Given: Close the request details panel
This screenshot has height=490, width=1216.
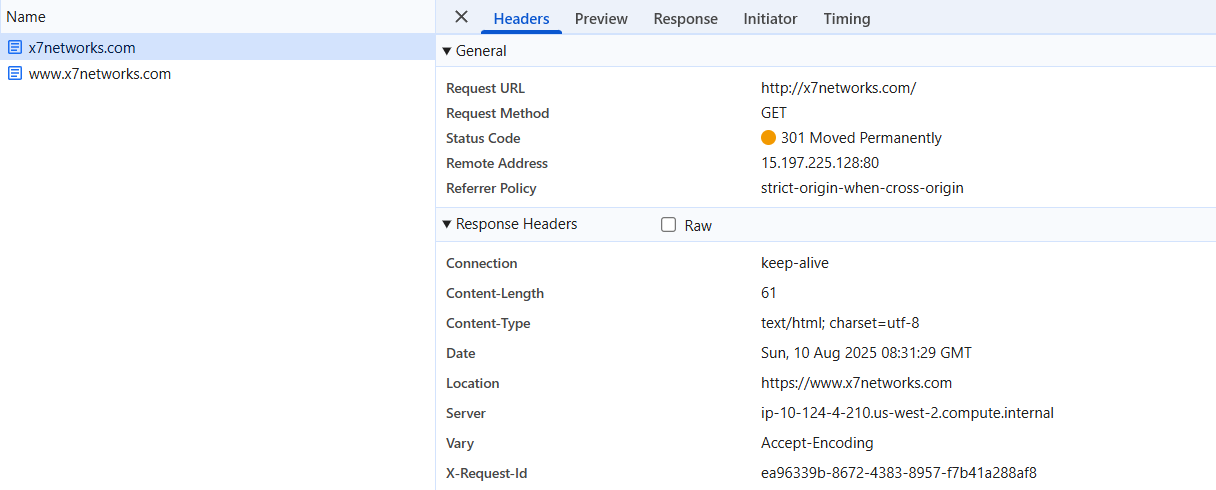Looking at the screenshot, I should pyautogui.click(x=461, y=17).
